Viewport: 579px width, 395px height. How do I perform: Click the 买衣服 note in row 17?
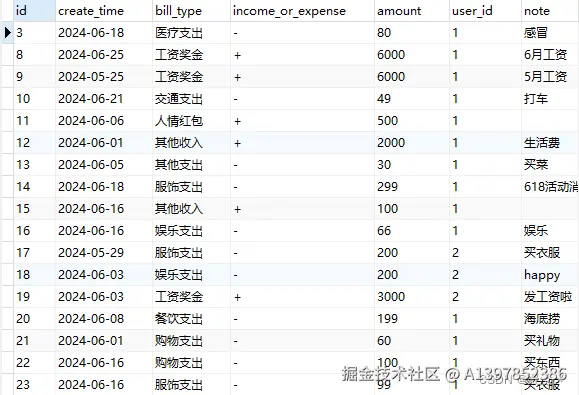click(550, 253)
